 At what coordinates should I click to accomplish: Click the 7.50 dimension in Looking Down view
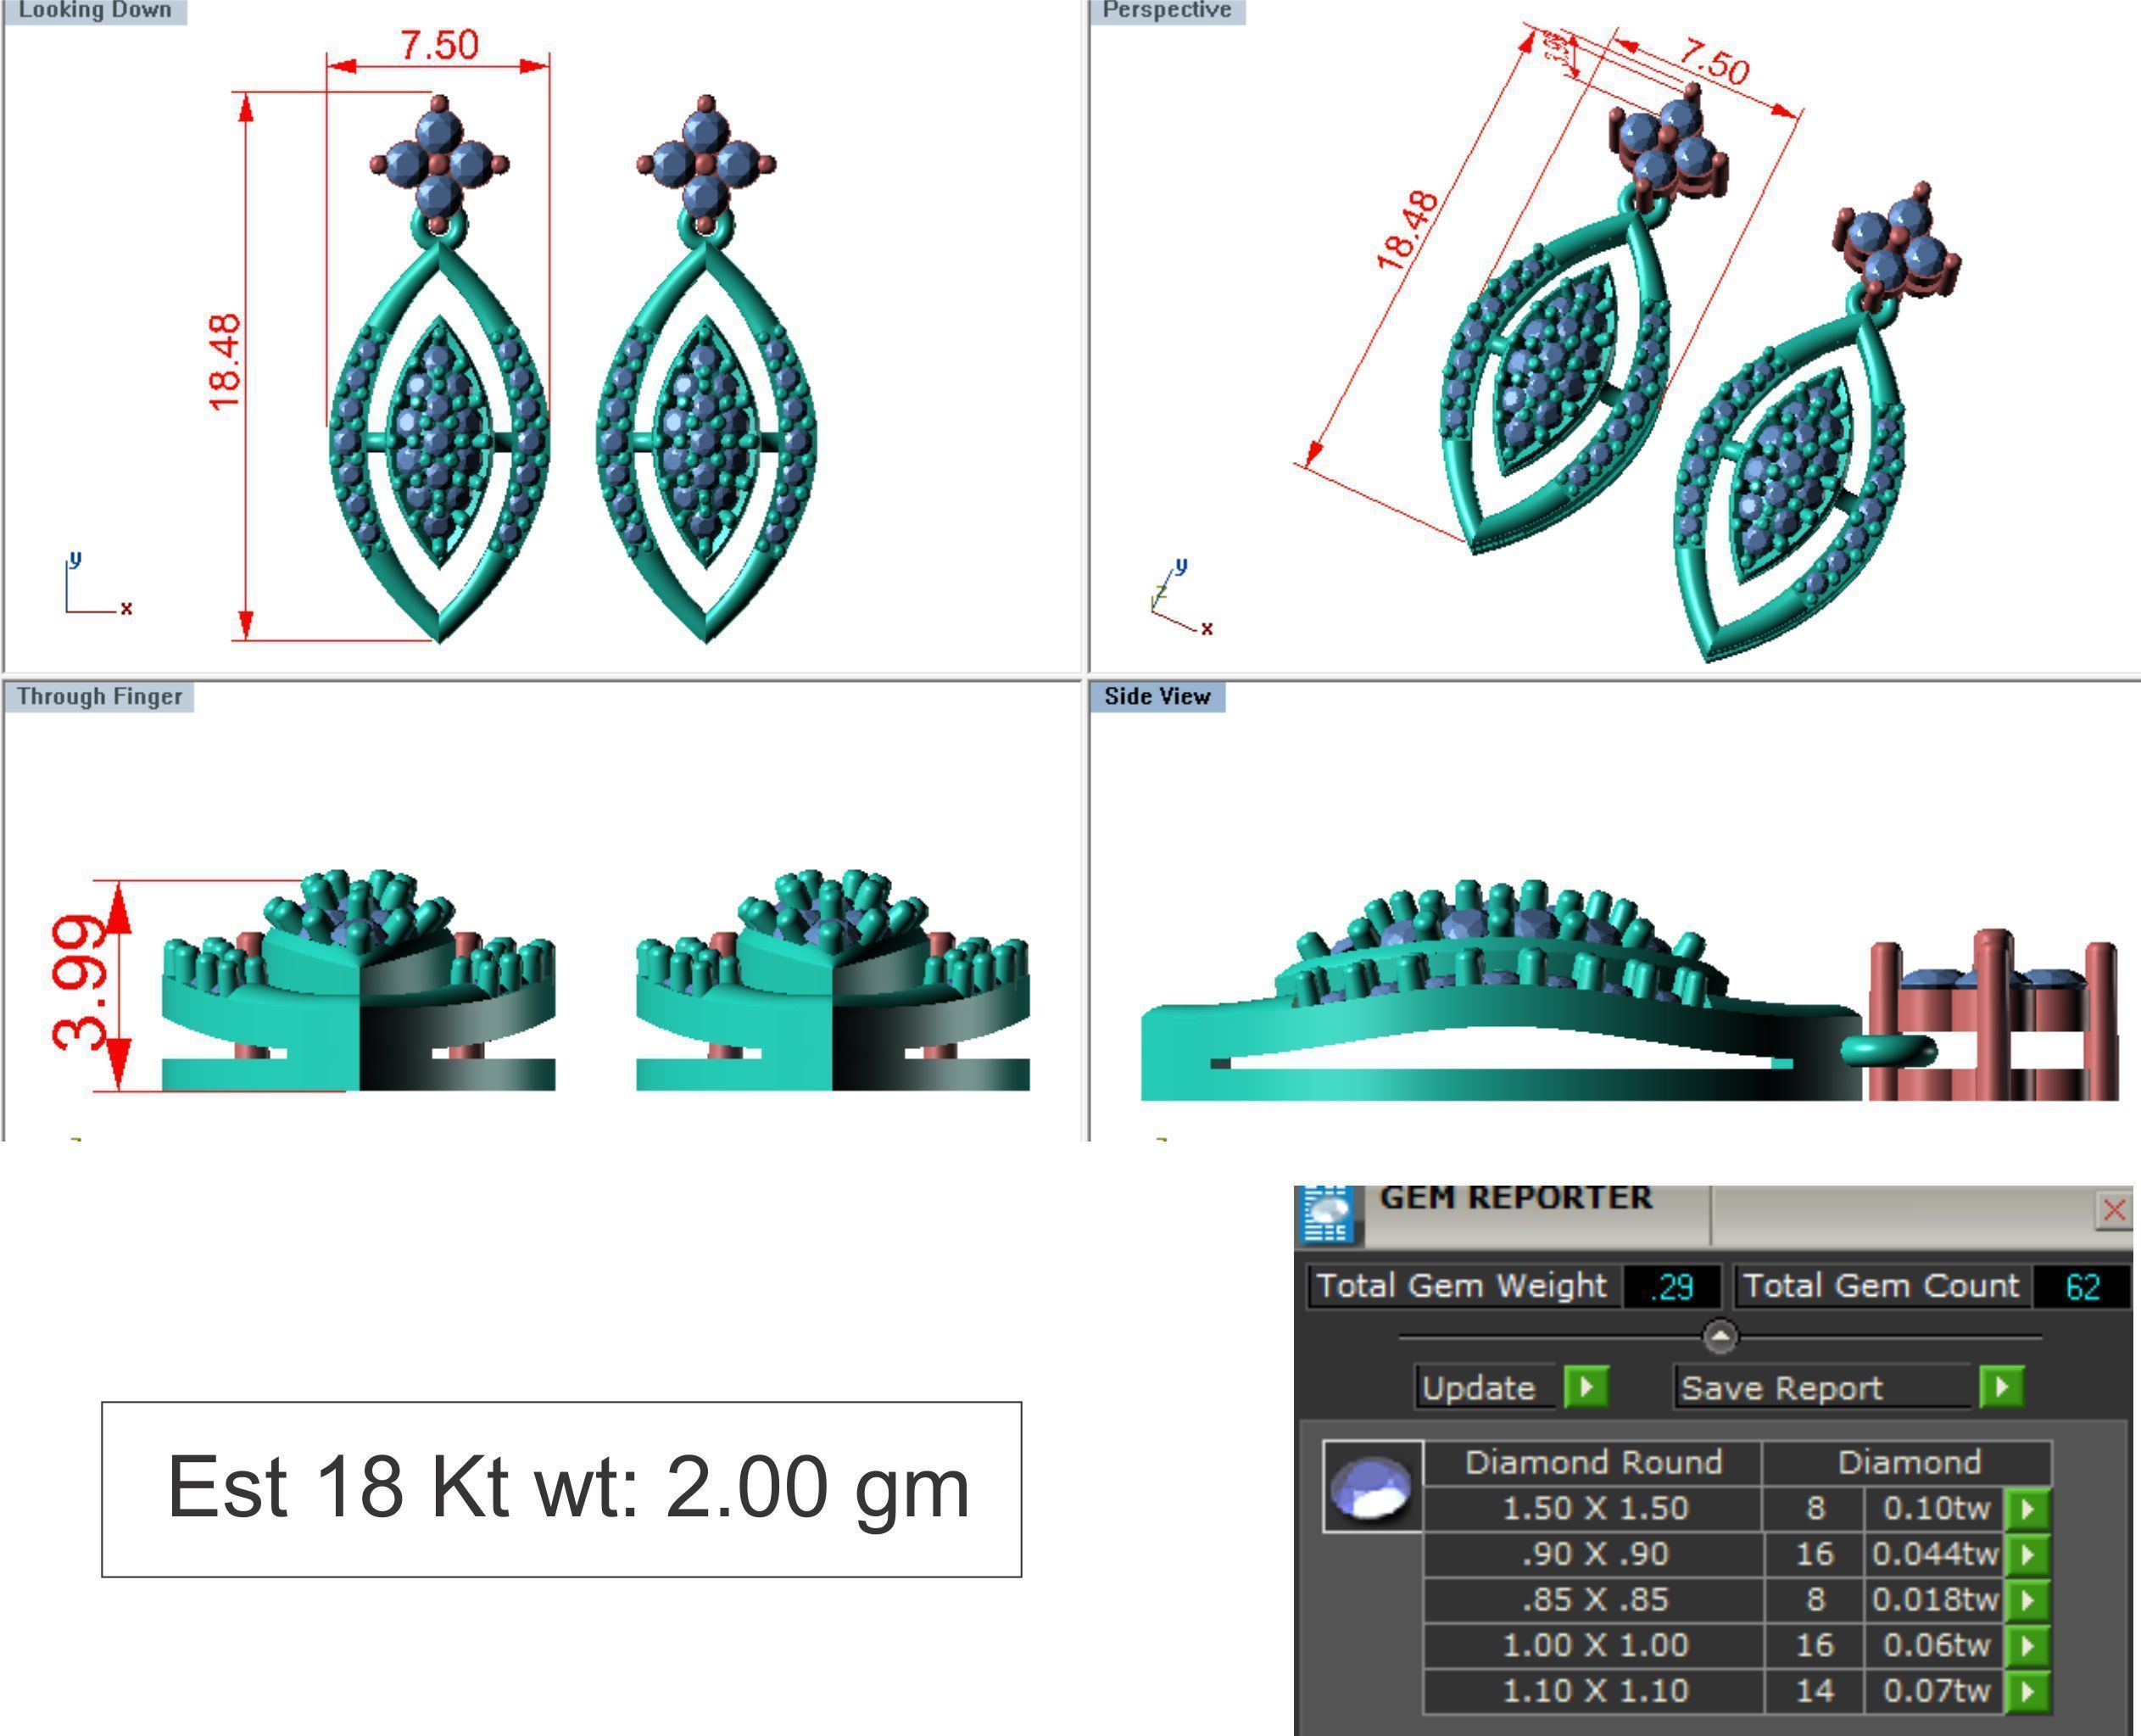439,45
